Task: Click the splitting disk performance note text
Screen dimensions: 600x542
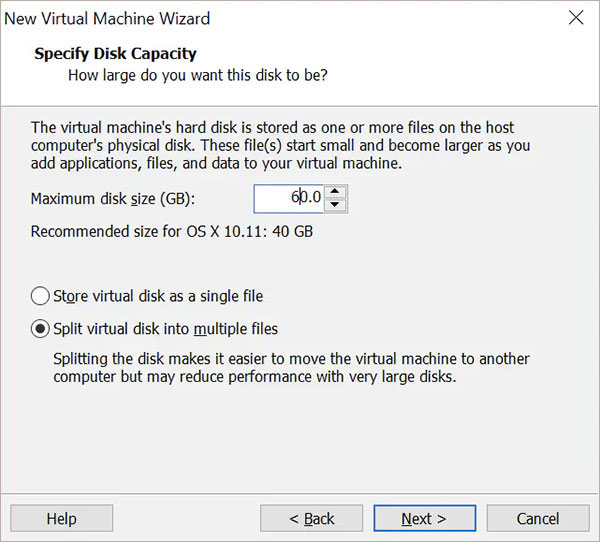Action: pyautogui.click(x=290, y=367)
